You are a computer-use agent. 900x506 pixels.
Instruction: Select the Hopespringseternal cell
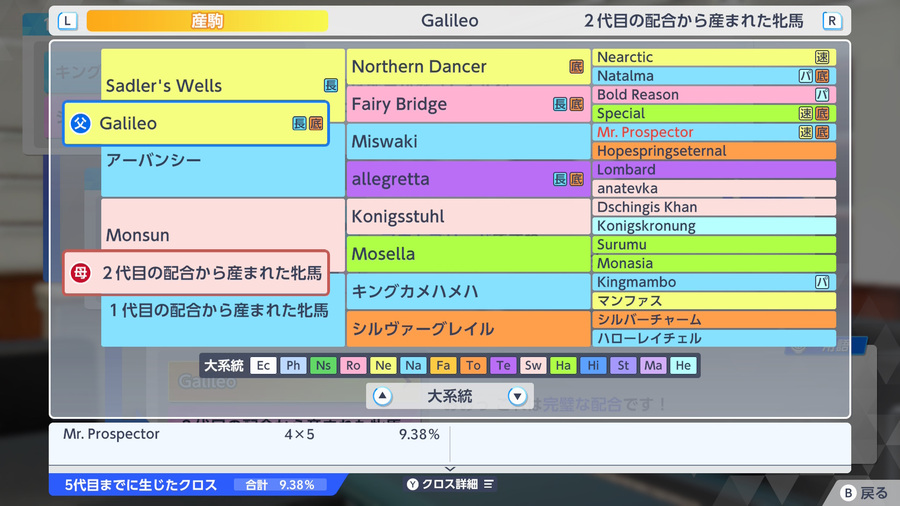click(x=713, y=151)
